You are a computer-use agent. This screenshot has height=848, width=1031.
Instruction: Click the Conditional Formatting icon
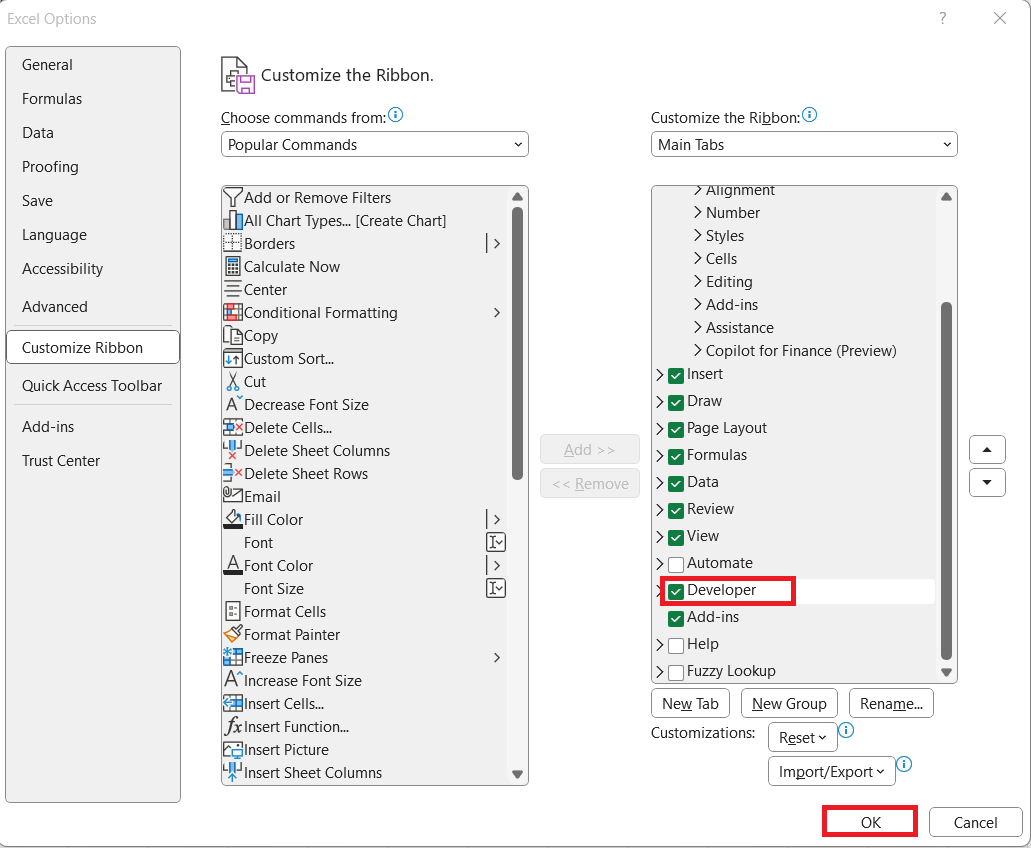coord(233,312)
